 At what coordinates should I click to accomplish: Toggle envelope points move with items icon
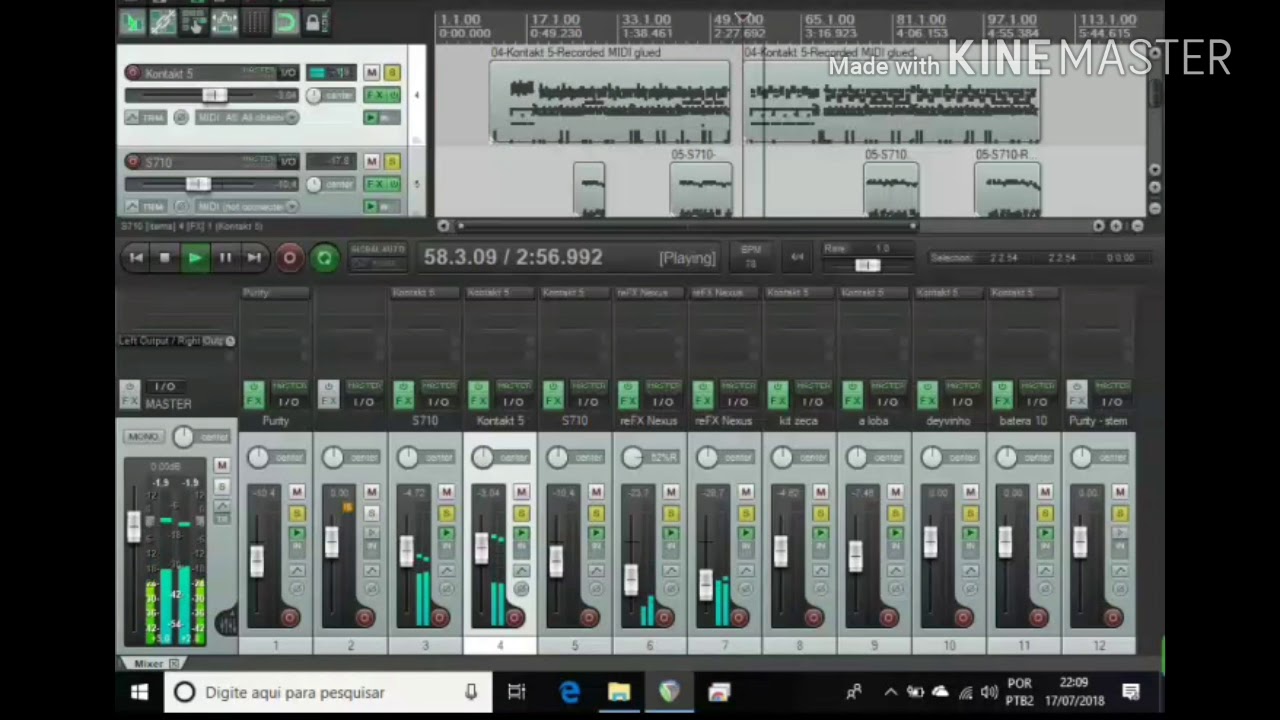(225, 22)
